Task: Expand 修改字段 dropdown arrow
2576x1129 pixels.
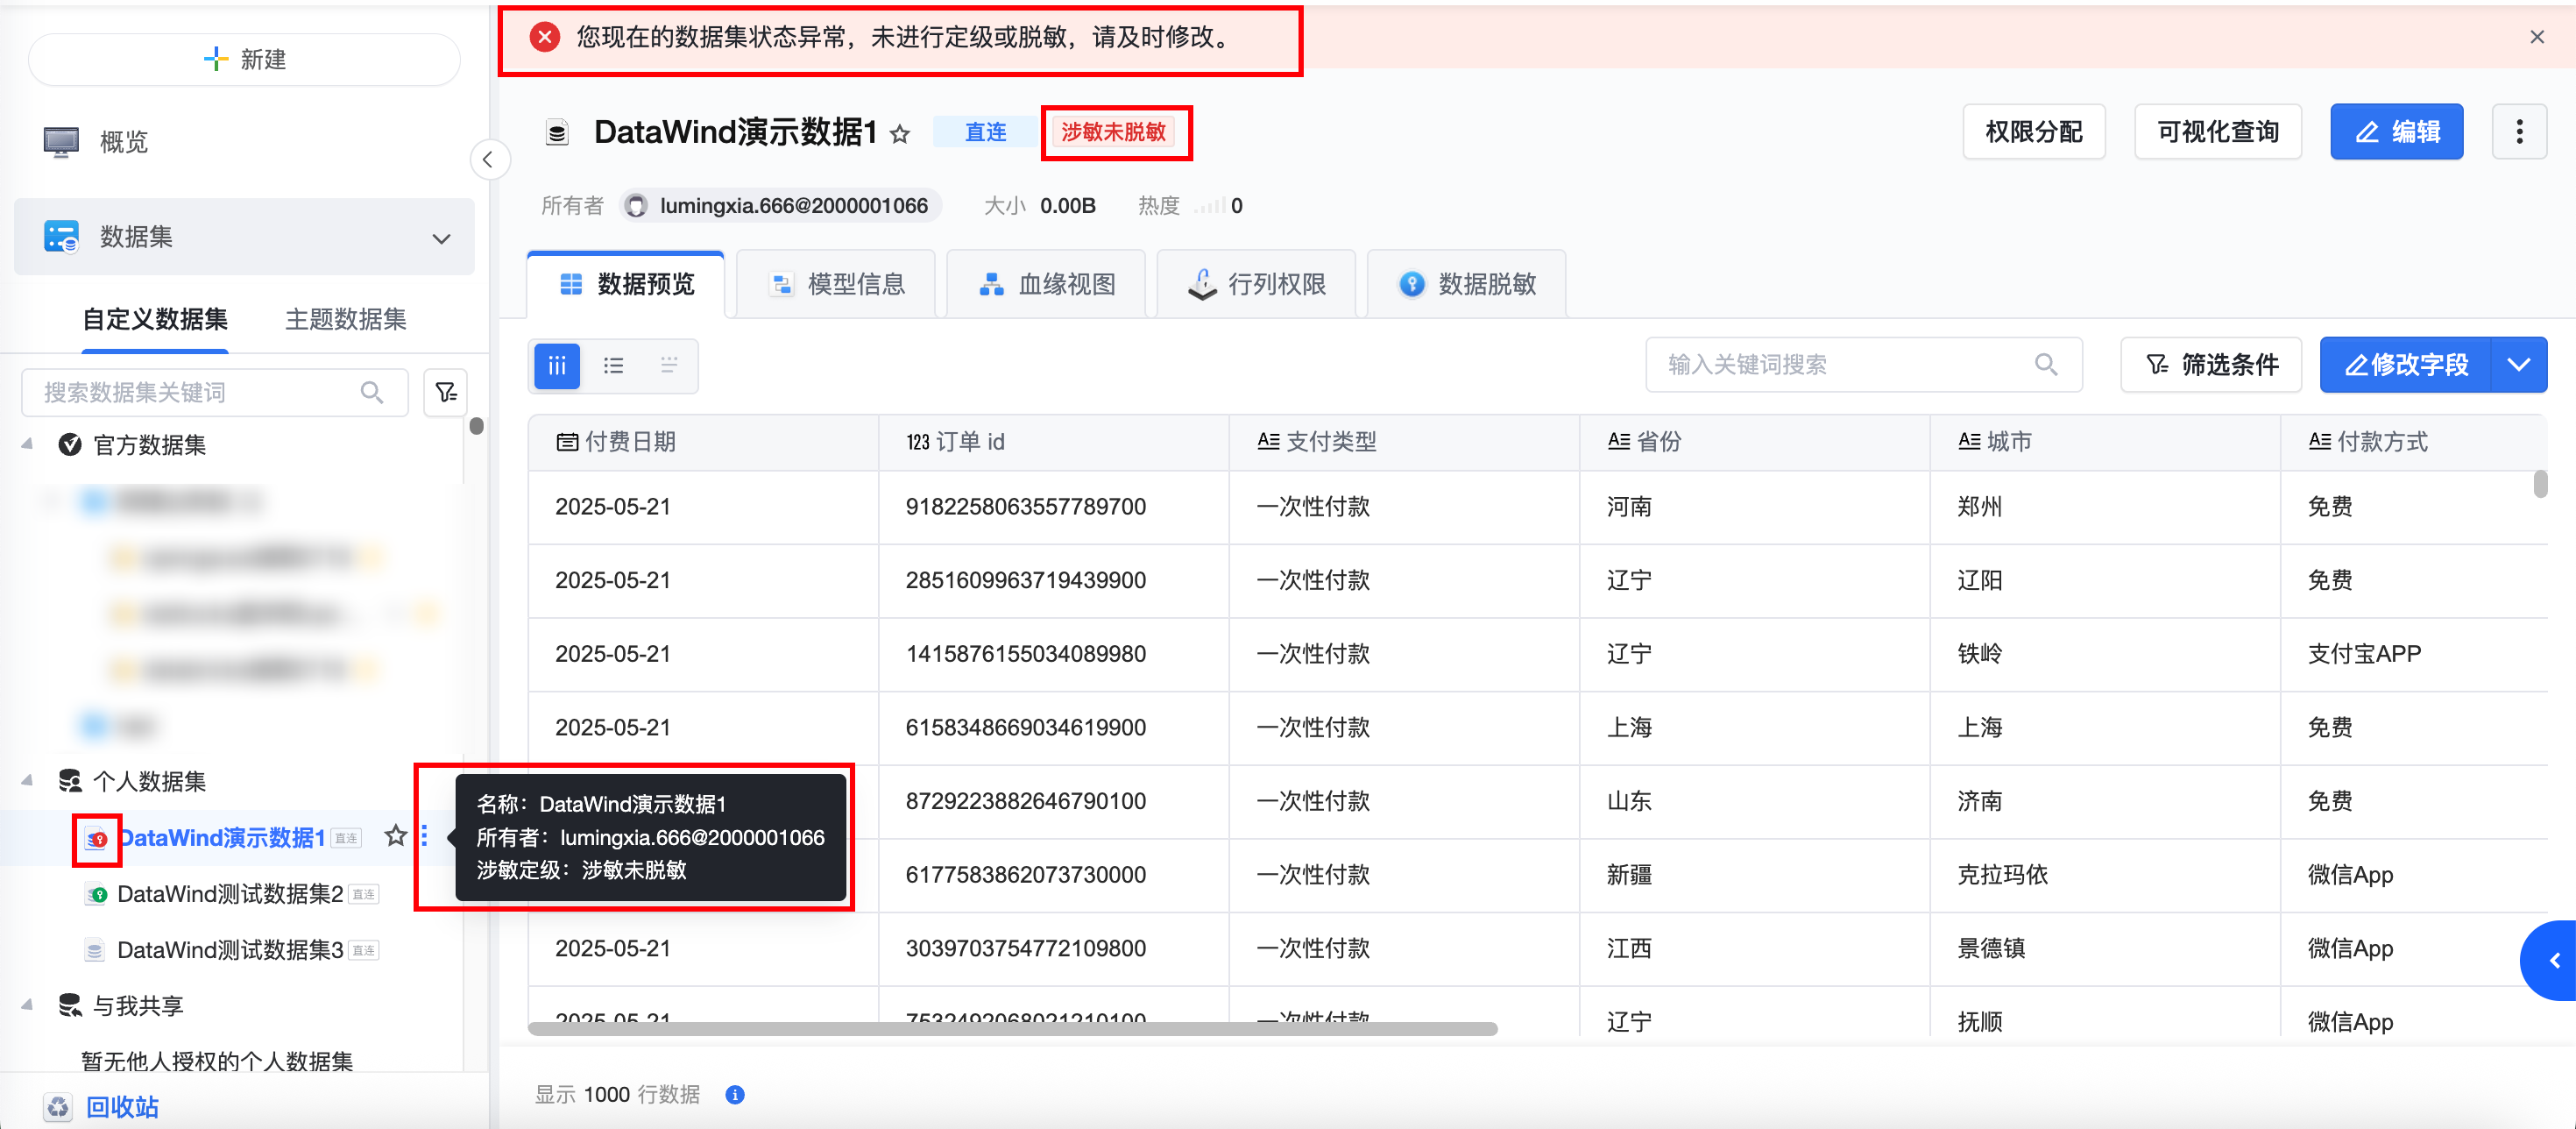Action: click(2519, 365)
